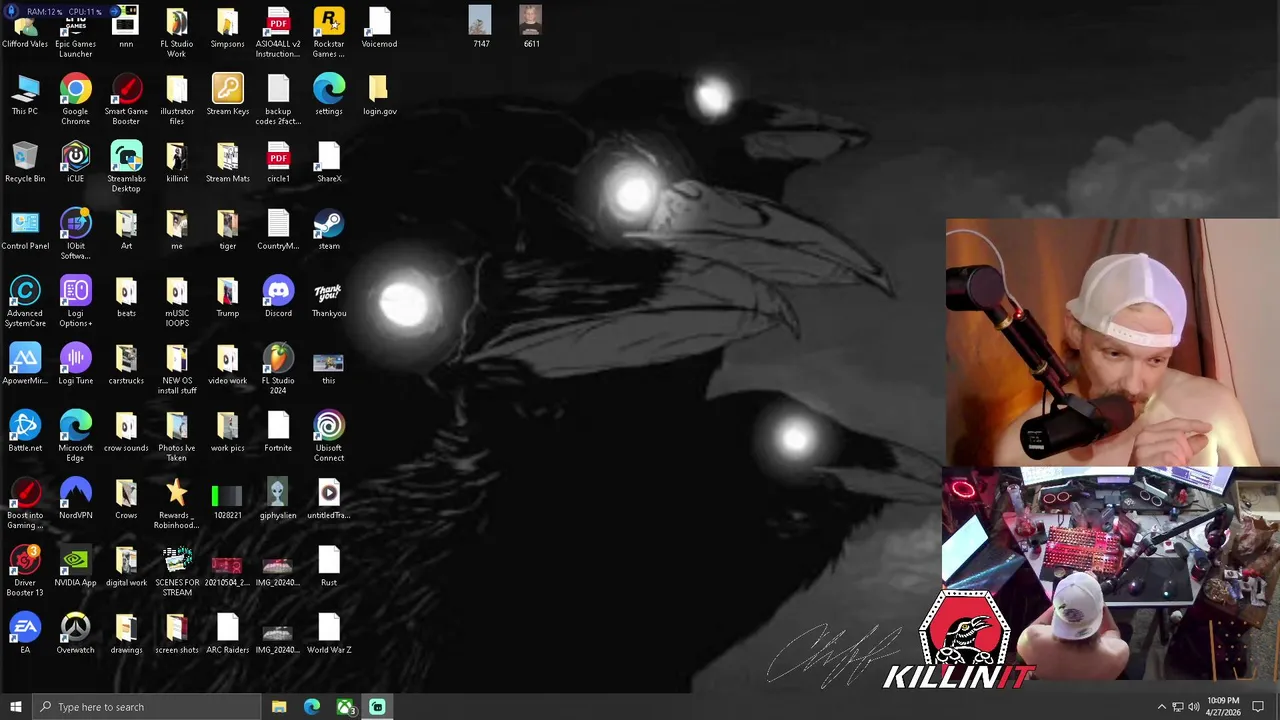Screen dimensions: 1280x720
Task: Select the Stream Mats folder
Action: [x=227, y=162]
